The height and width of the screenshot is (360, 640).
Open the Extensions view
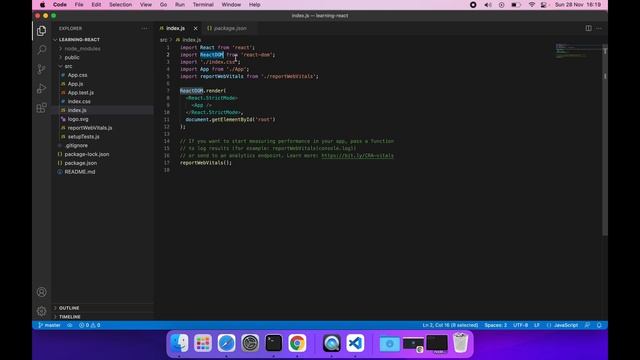[x=41, y=108]
